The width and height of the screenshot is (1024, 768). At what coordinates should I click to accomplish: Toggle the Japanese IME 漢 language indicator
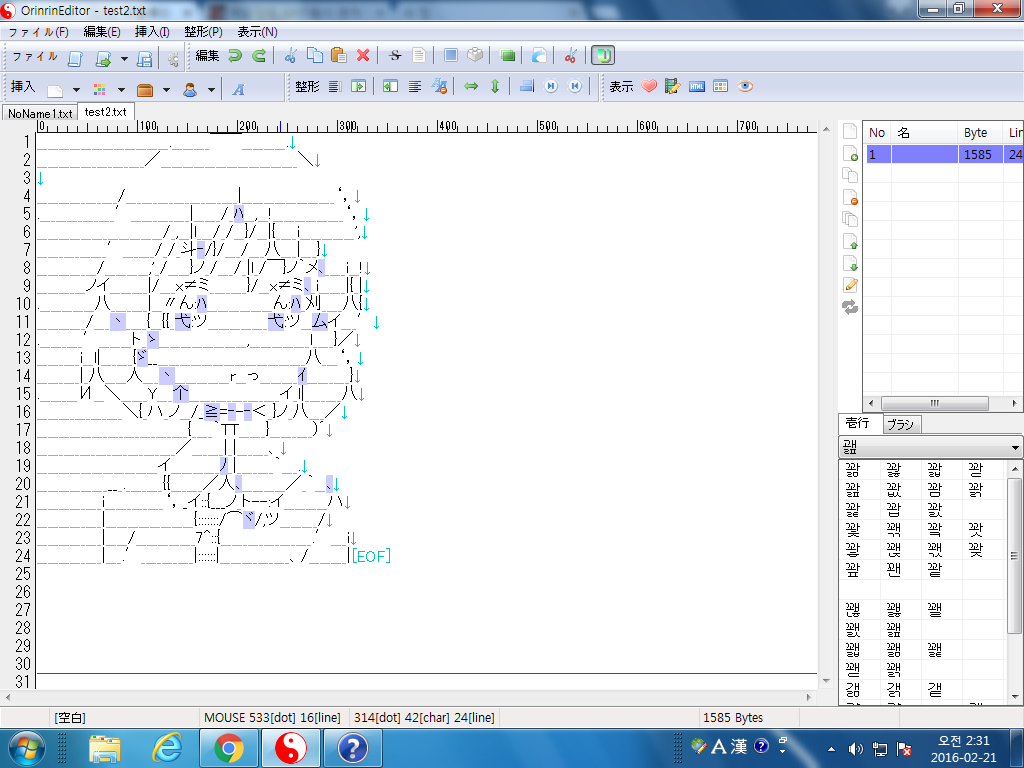pos(739,746)
